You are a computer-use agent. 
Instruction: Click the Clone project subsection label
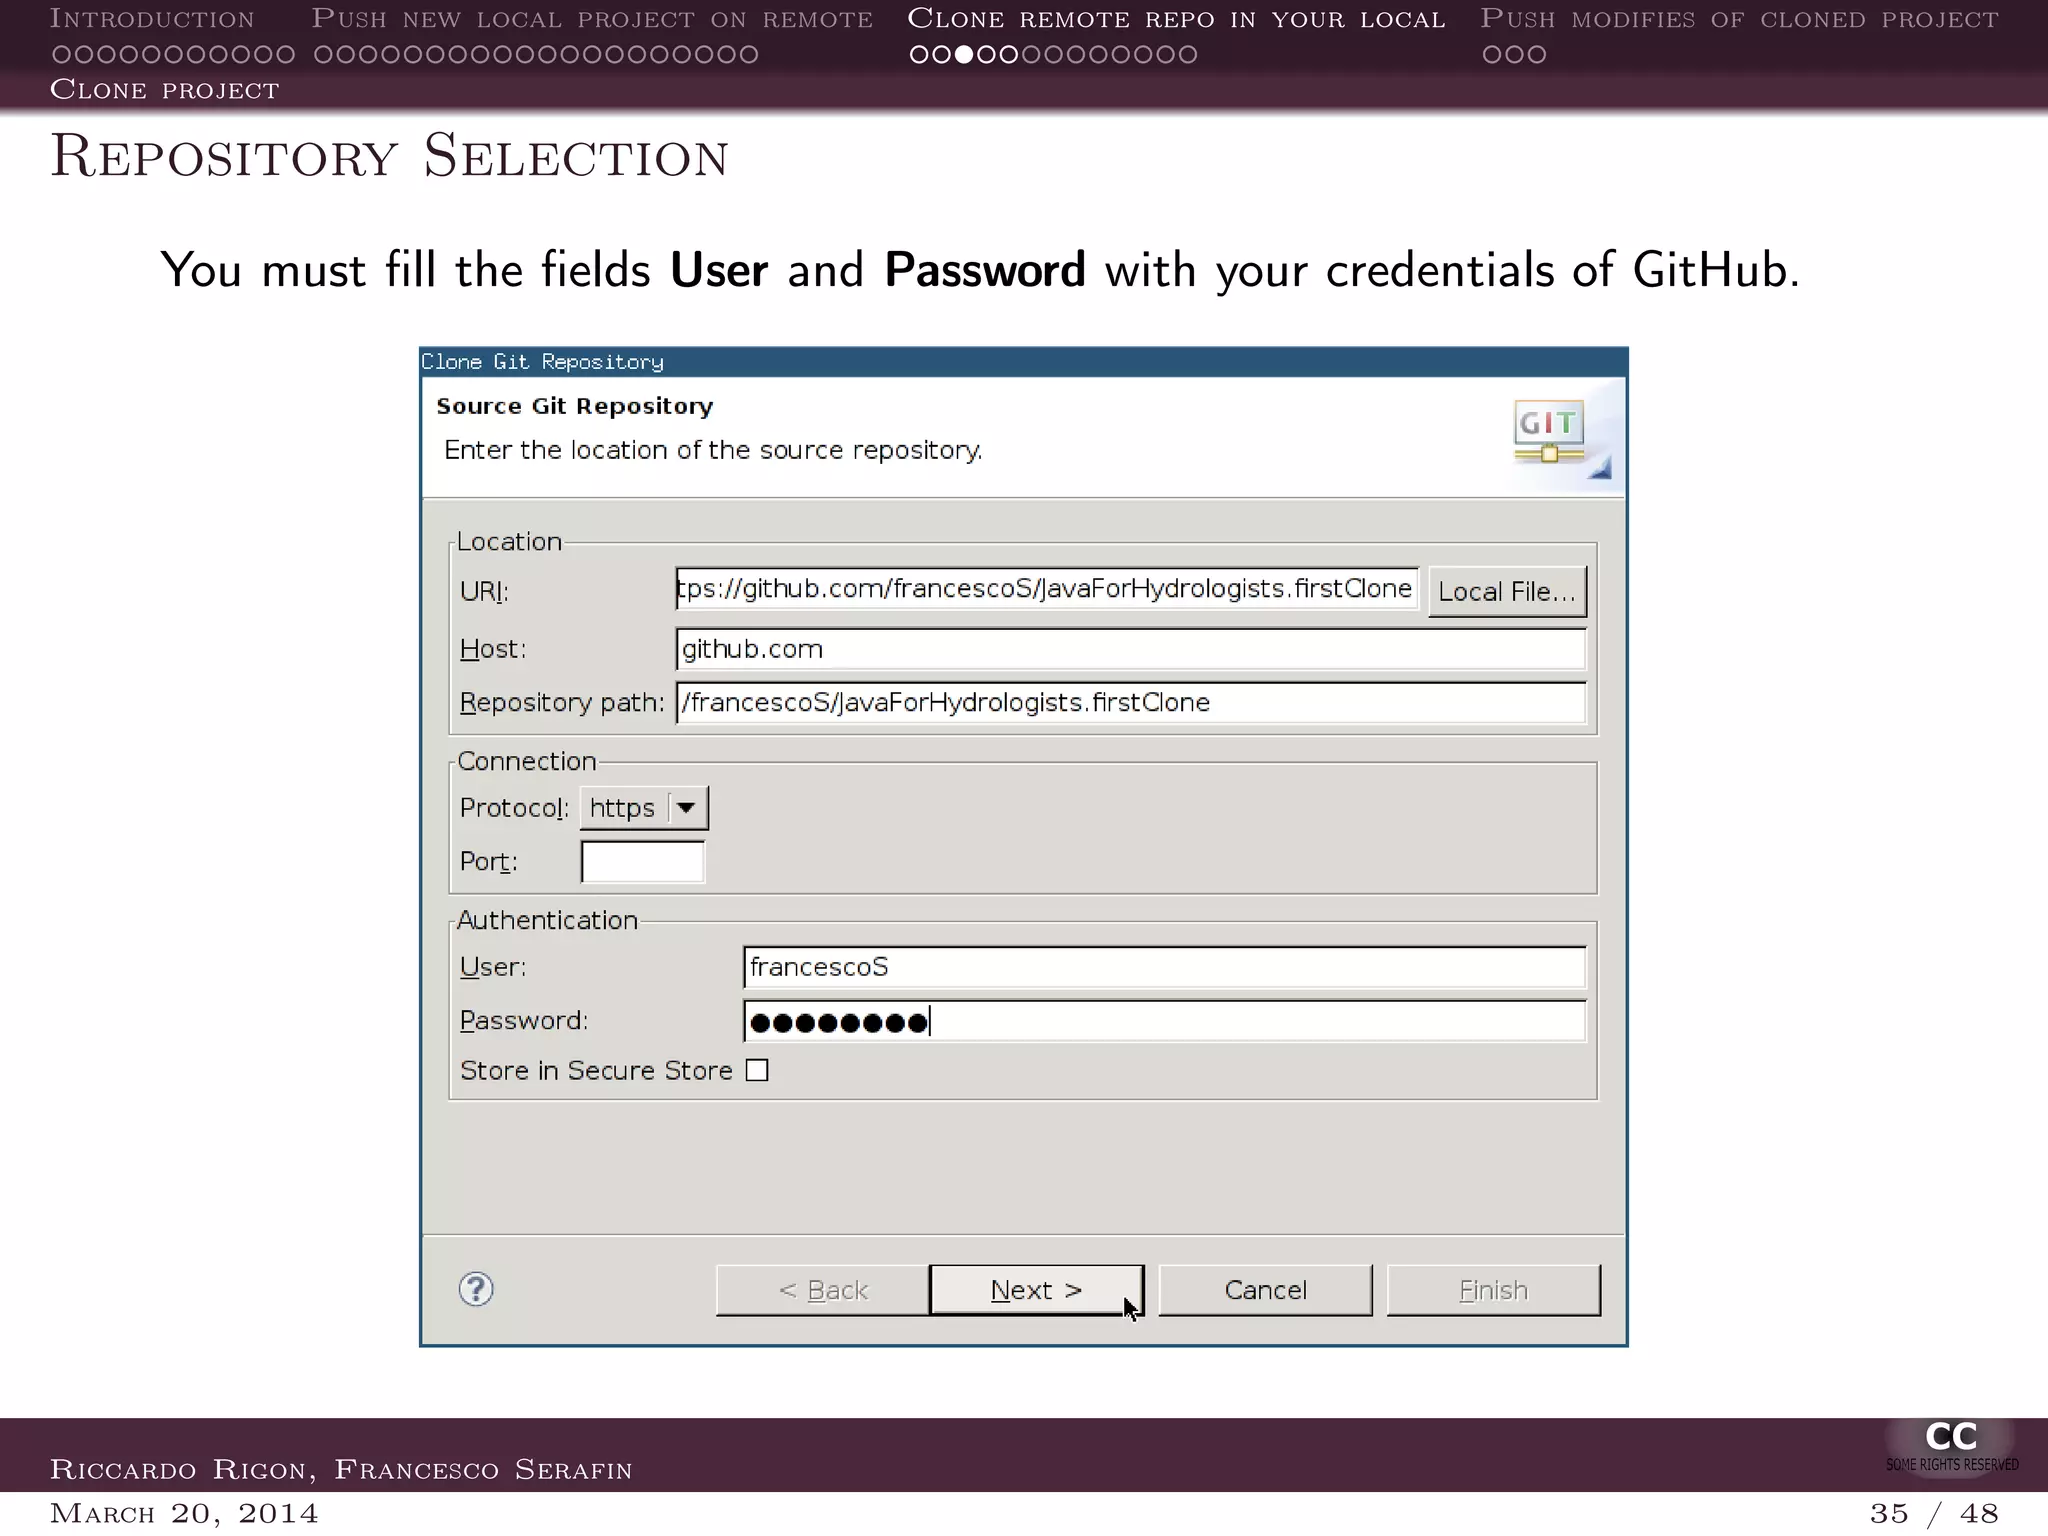tap(165, 90)
